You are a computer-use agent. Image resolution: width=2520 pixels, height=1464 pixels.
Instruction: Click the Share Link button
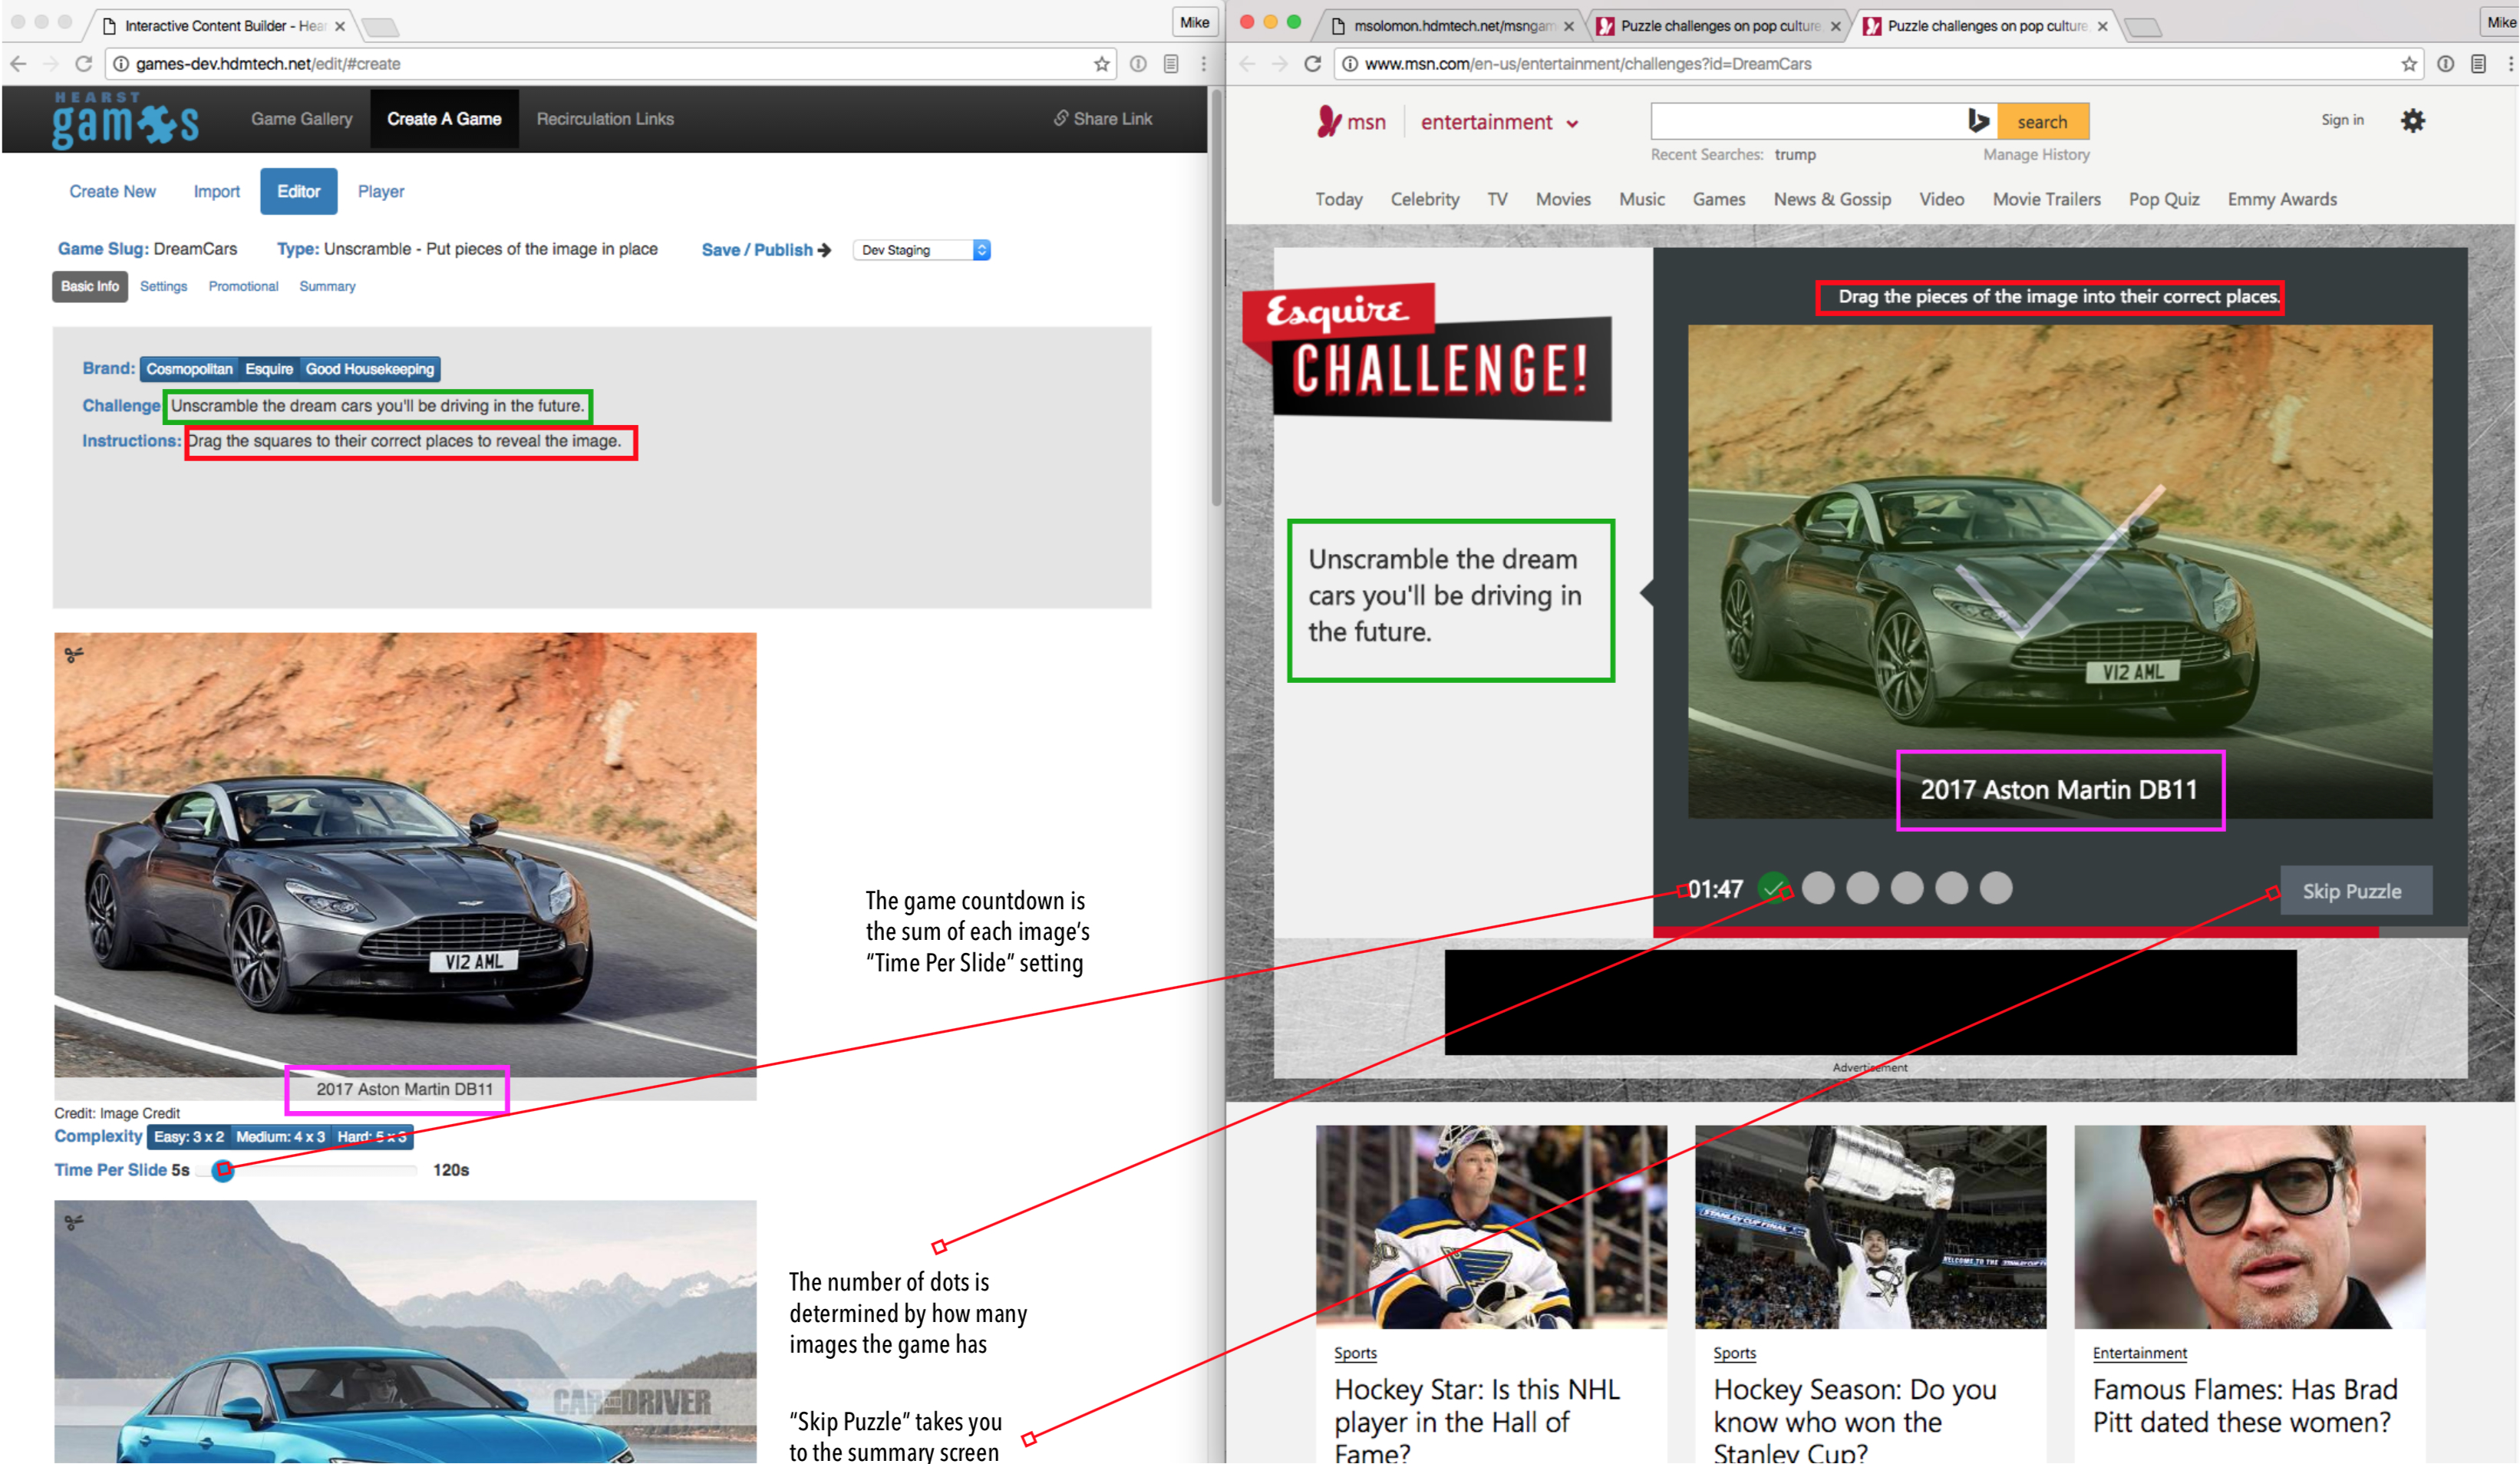(1102, 119)
